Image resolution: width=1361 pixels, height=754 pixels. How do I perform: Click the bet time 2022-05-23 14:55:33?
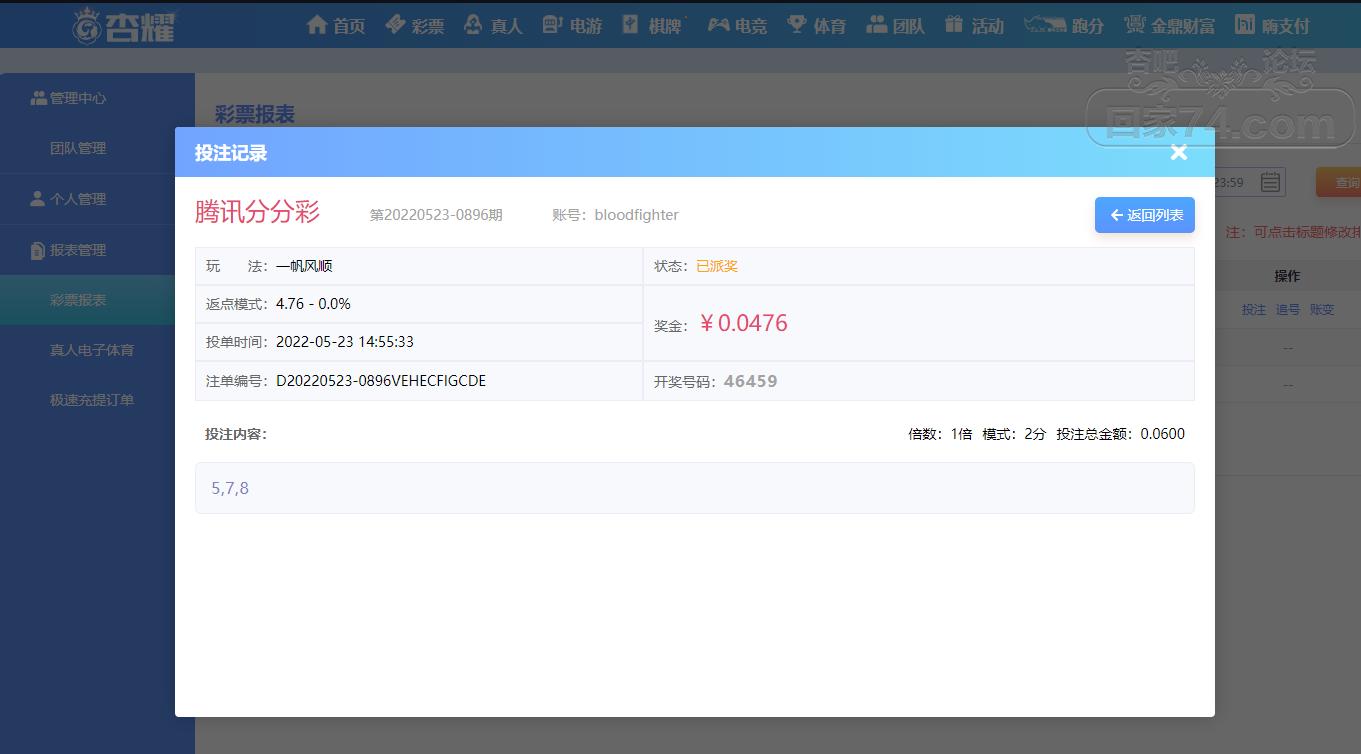345,342
